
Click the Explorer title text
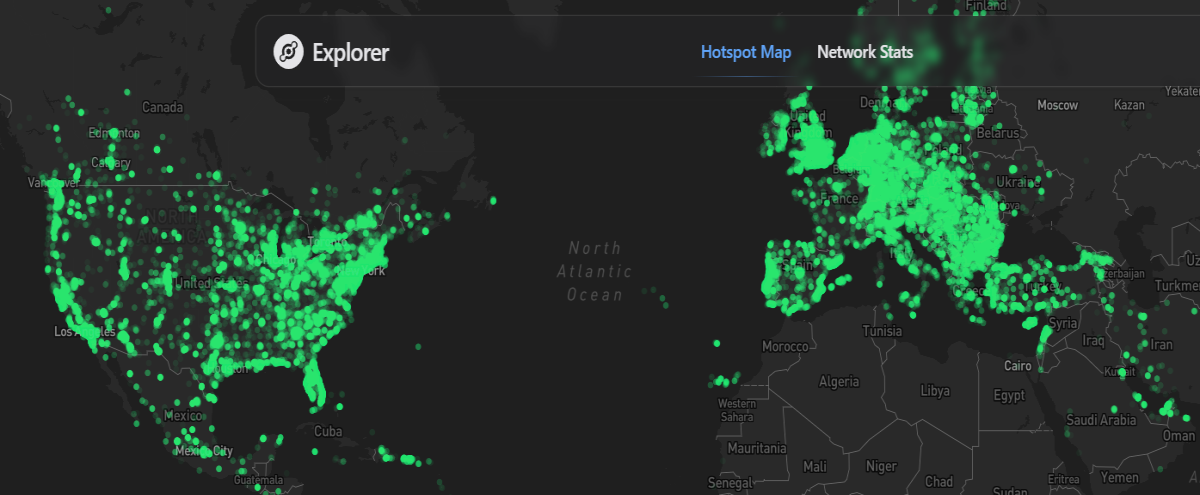tap(351, 52)
